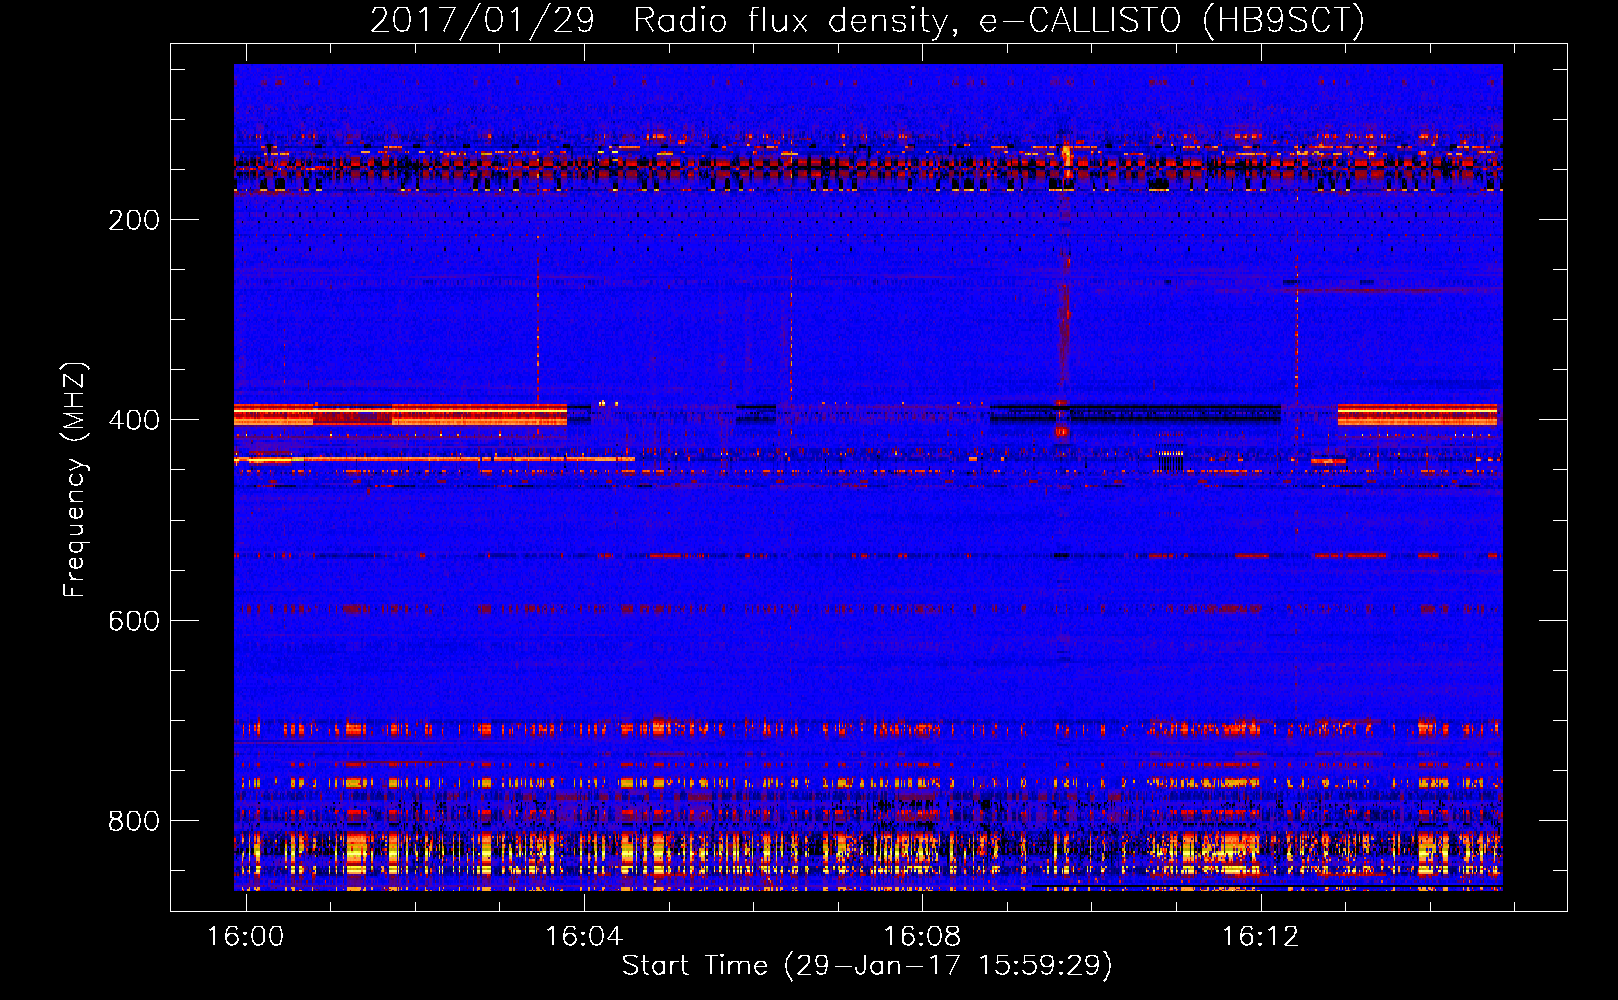This screenshot has height=1000, width=1618.
Task: Click the '600' frequency tick label
Action: 134,621
